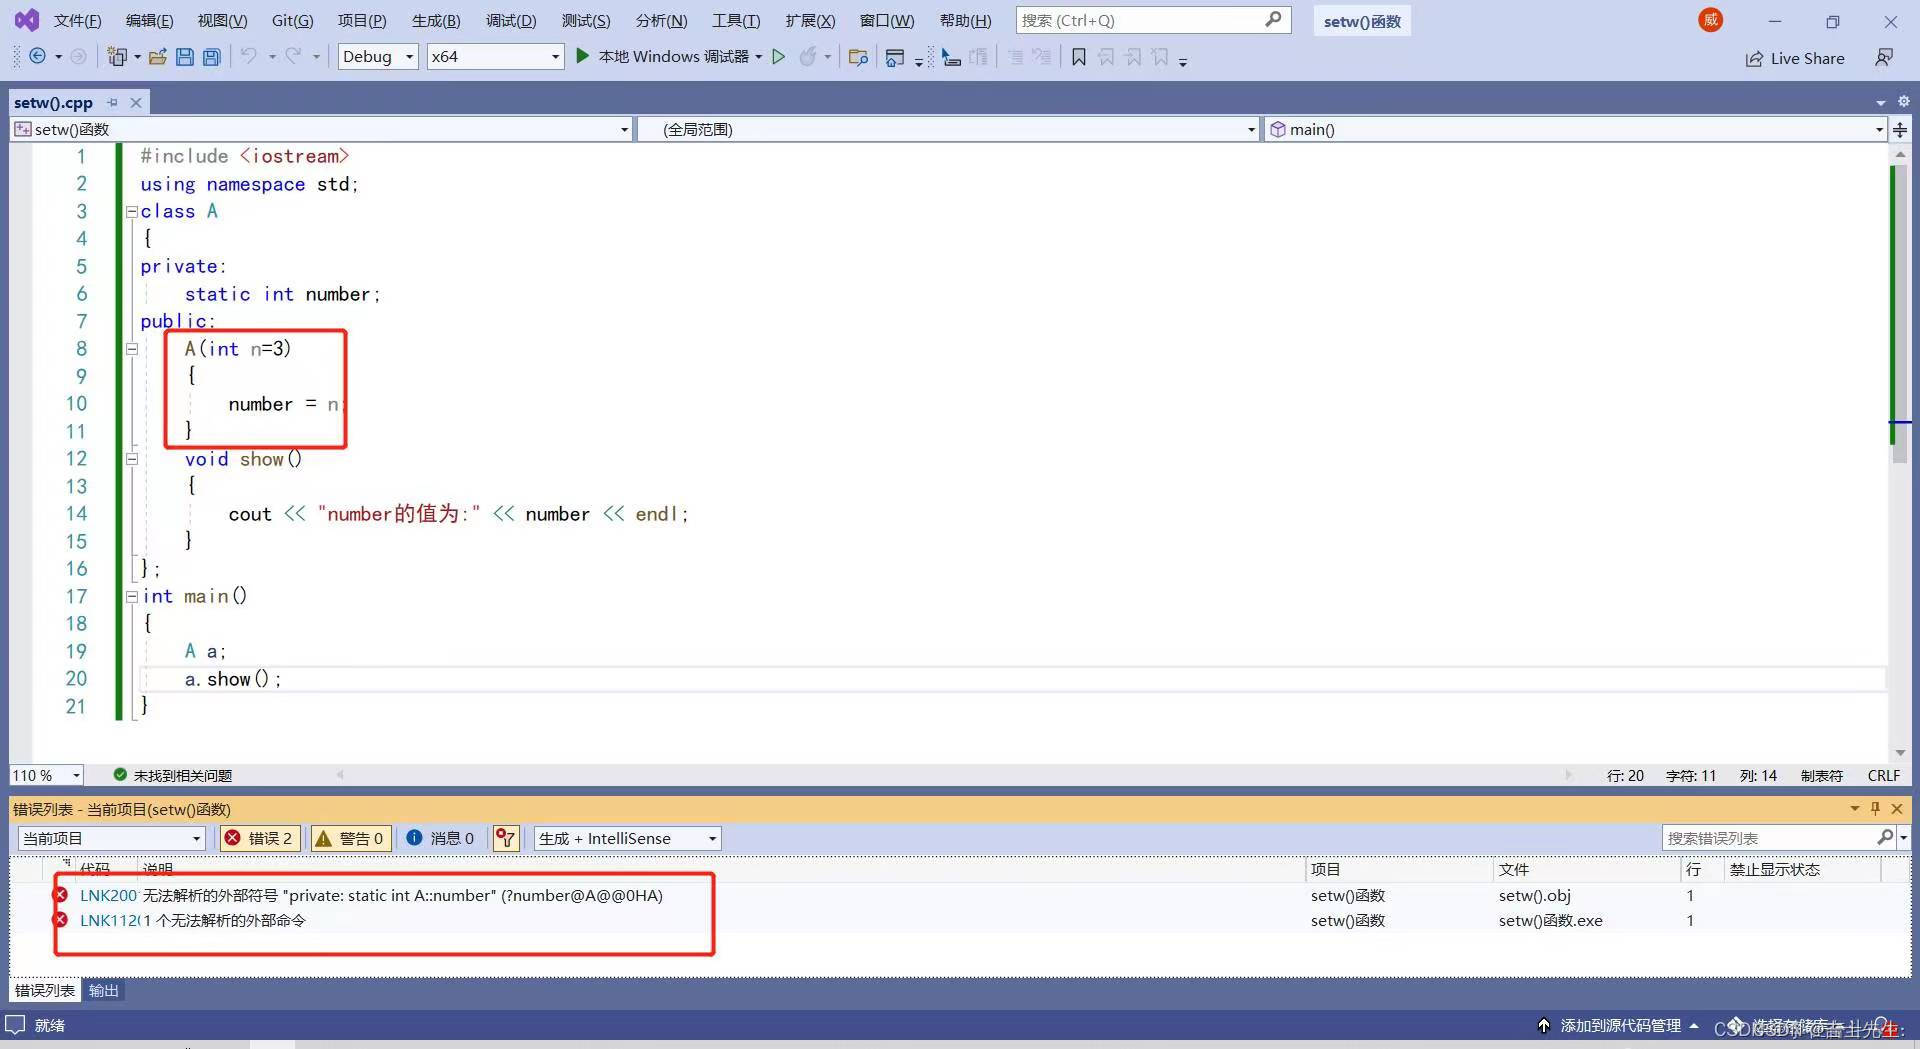Click the settings gear icon above the editor

coord(1903,101)
